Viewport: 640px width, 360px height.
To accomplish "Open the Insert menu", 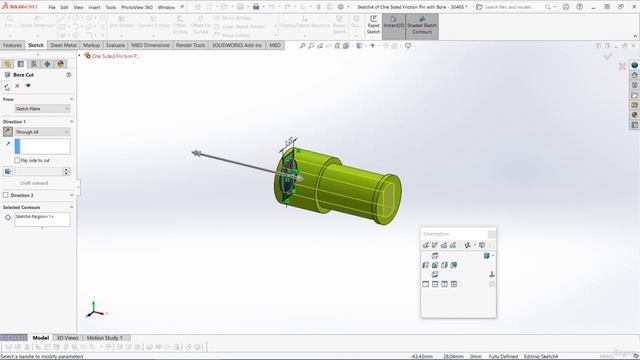I will [94, 7].
